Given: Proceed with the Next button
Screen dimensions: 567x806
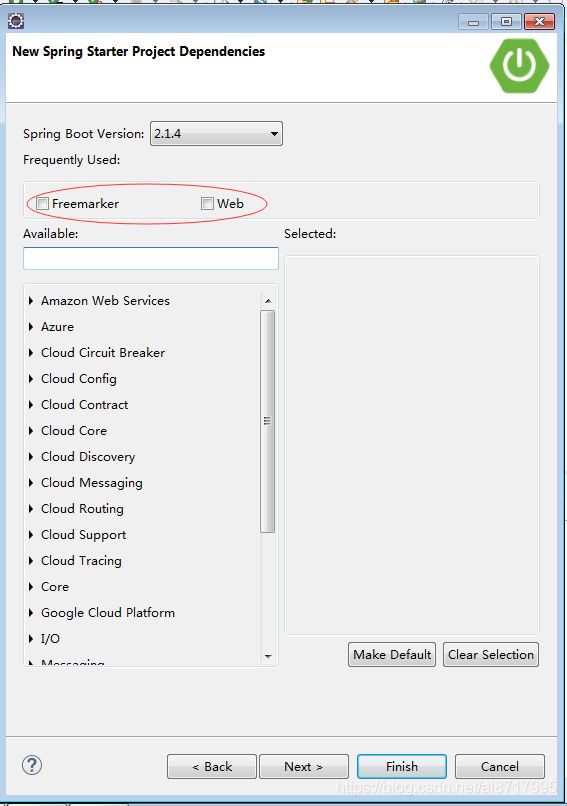Looking at the screenshot, I should click(x=304, y=766).
